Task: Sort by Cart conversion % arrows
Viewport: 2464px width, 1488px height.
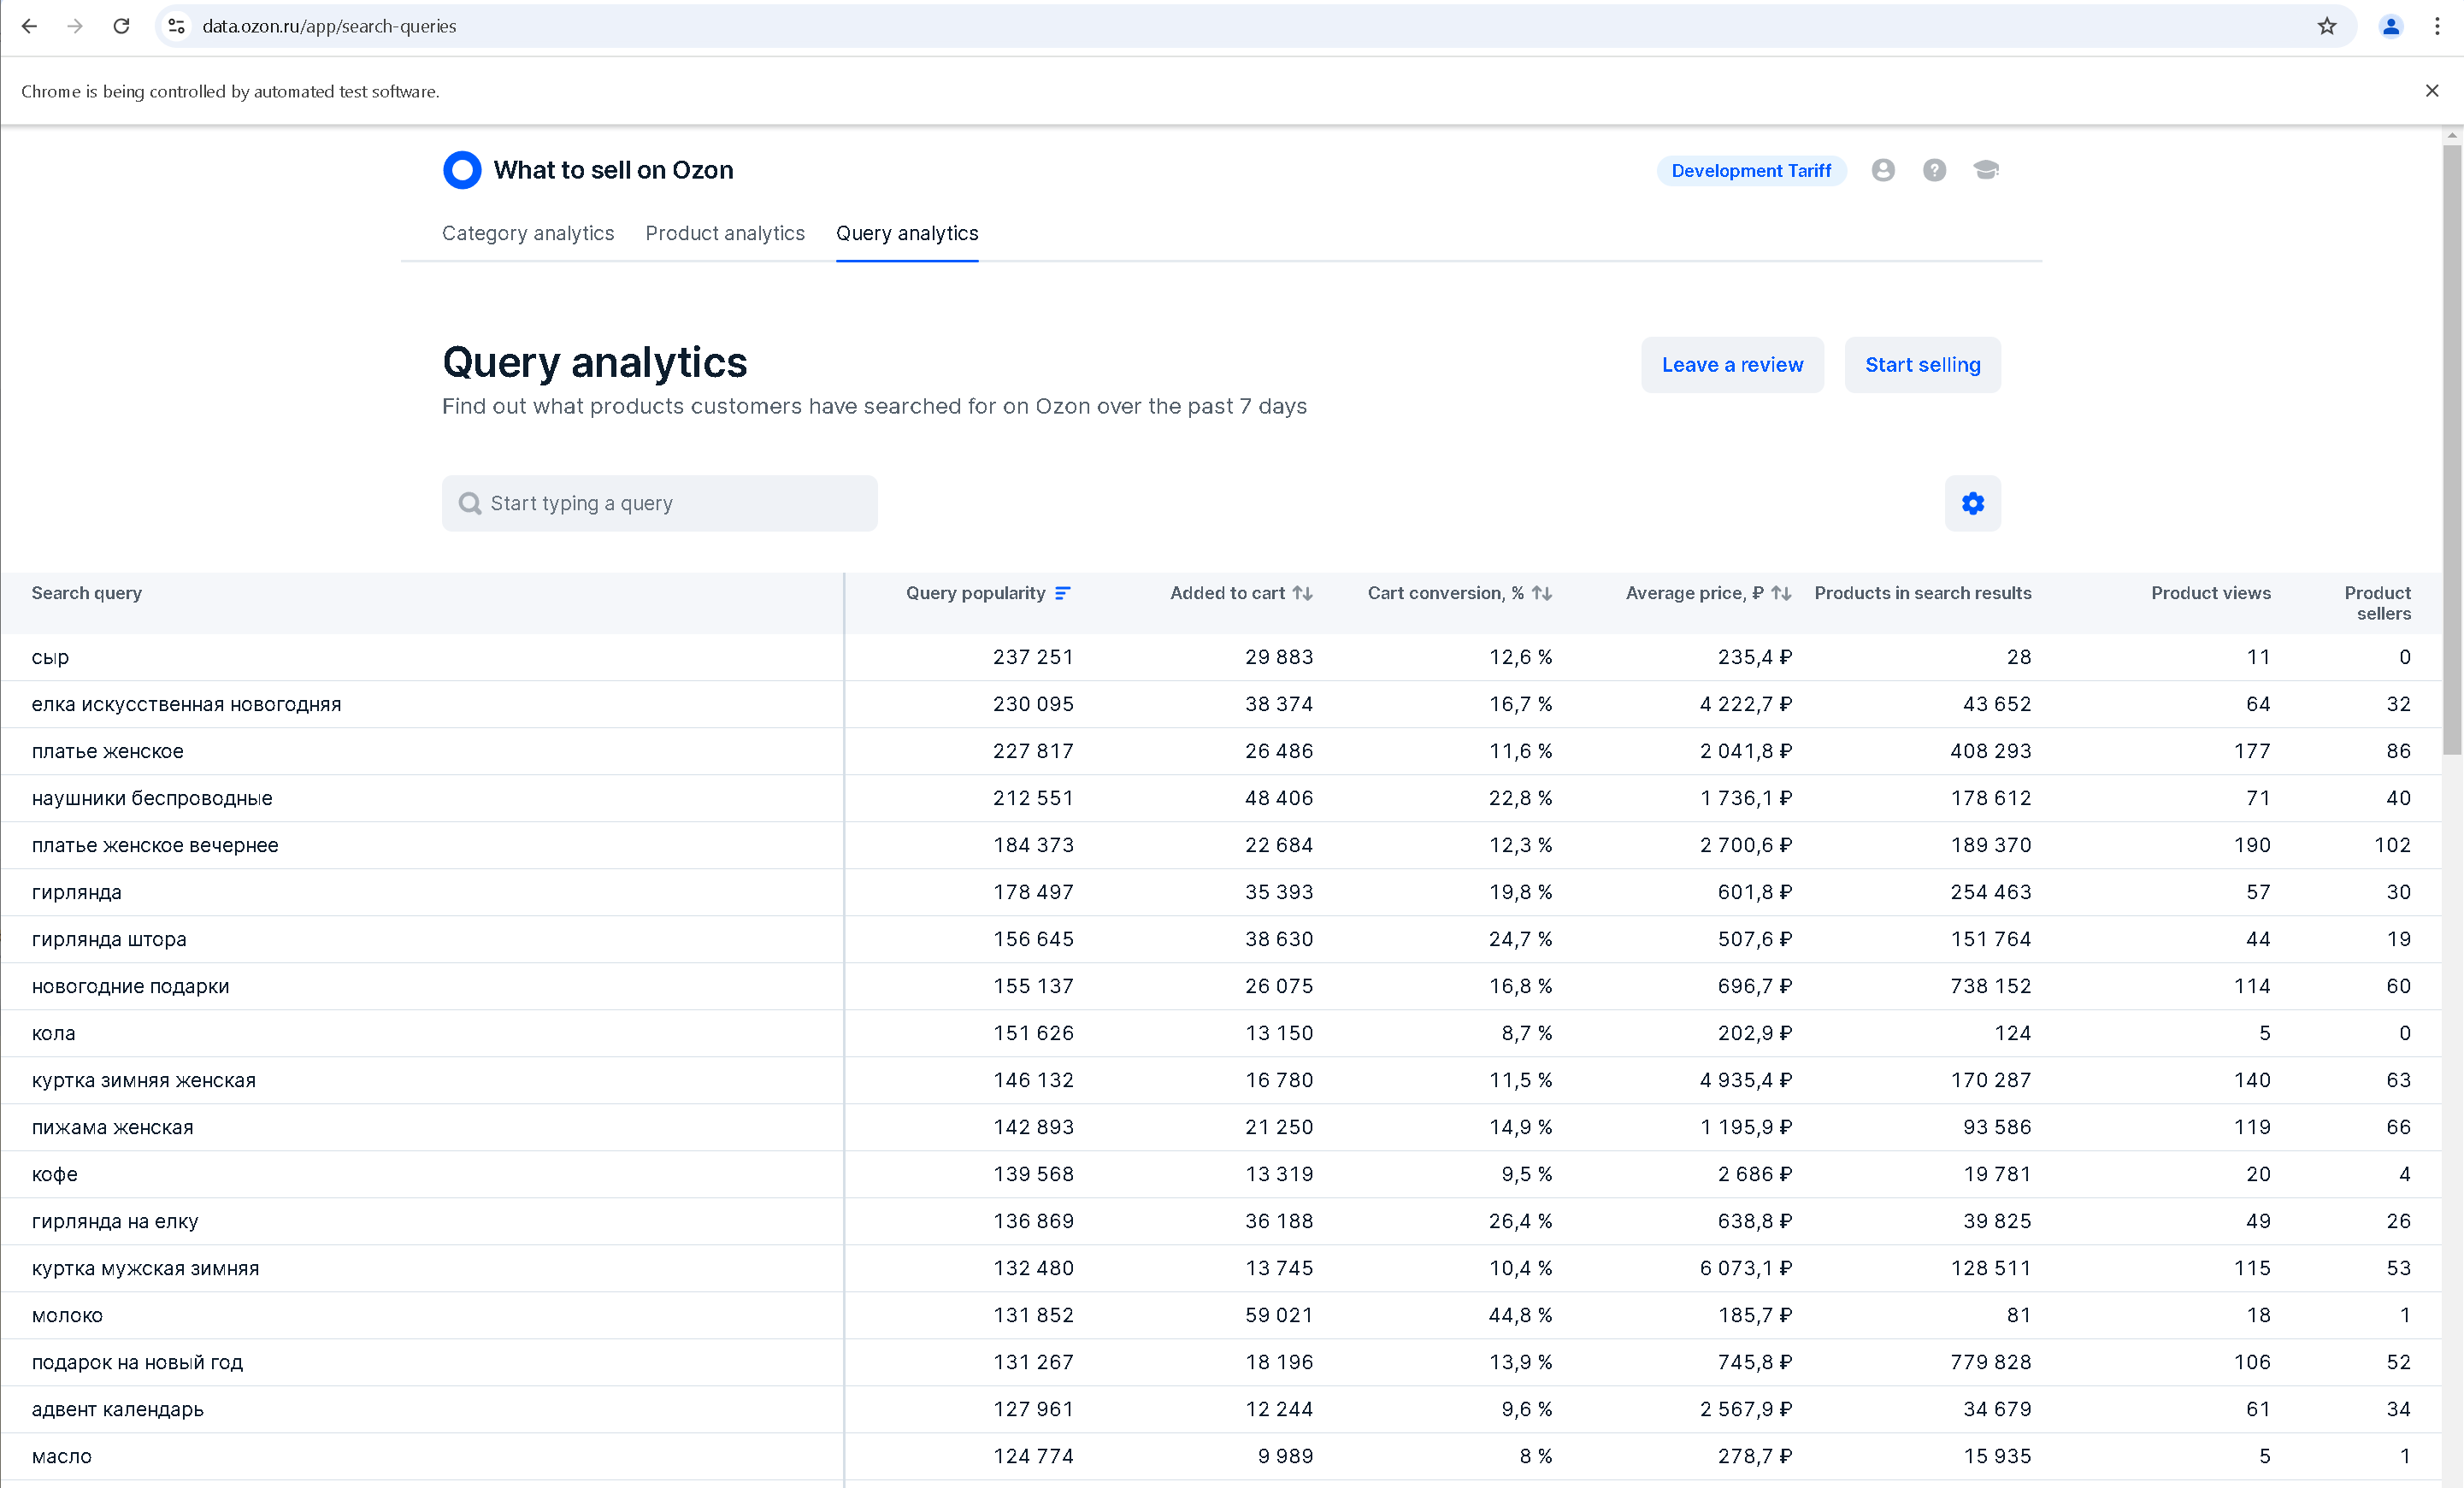Action: pos(1541,593)
